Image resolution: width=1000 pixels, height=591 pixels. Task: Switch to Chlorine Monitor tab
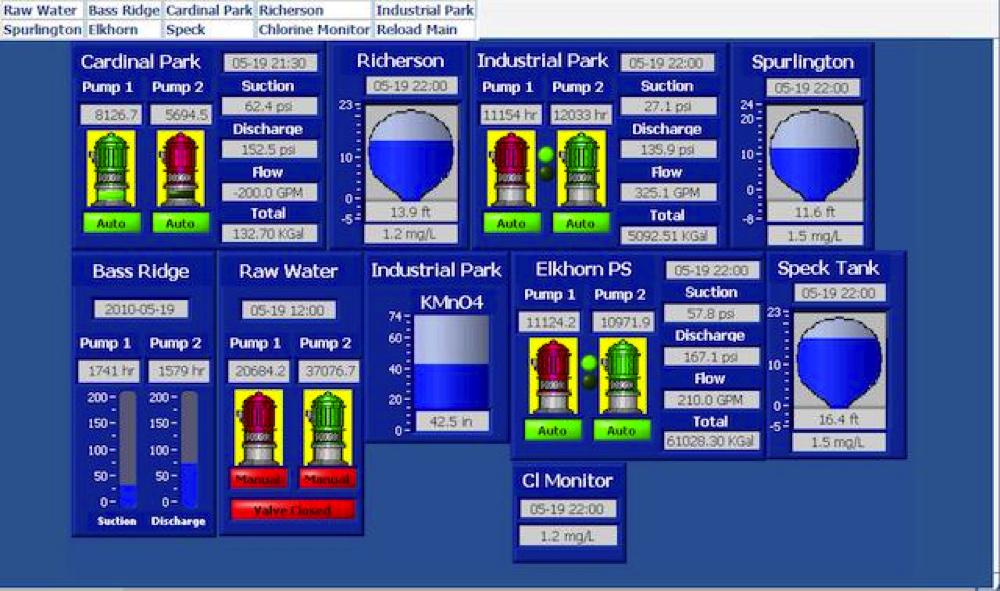coord(314,29)
